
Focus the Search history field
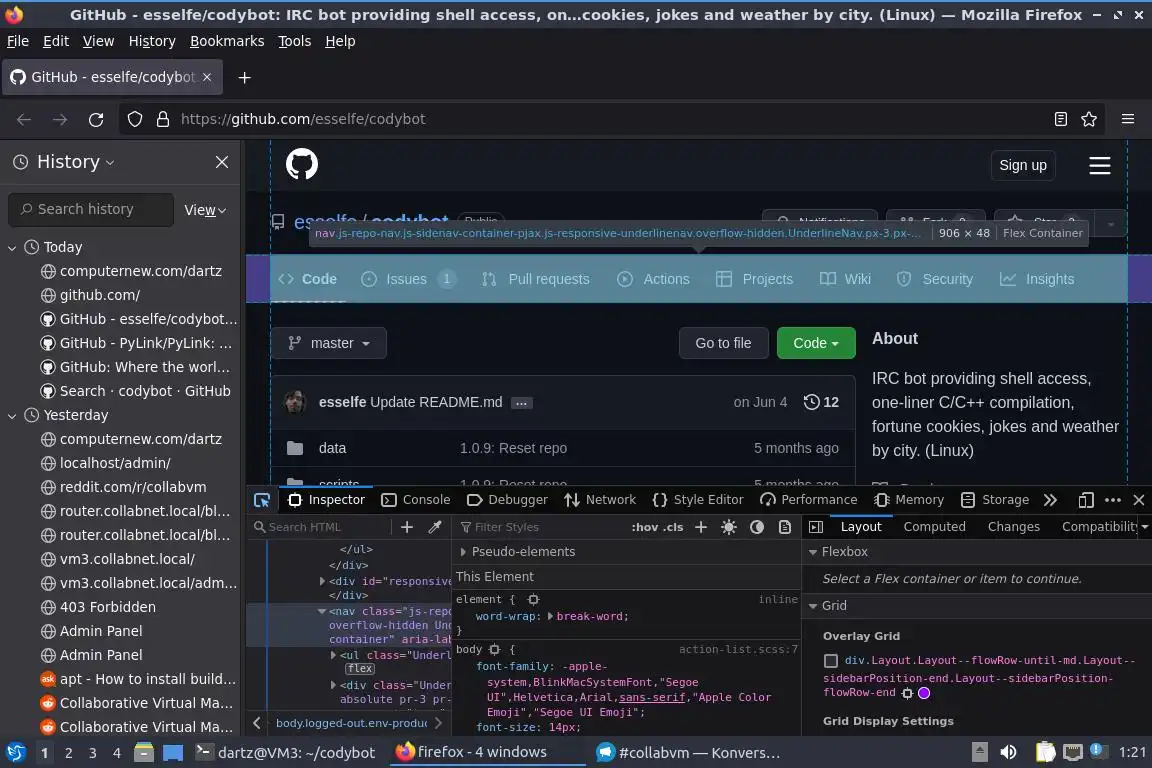(91, 209)
